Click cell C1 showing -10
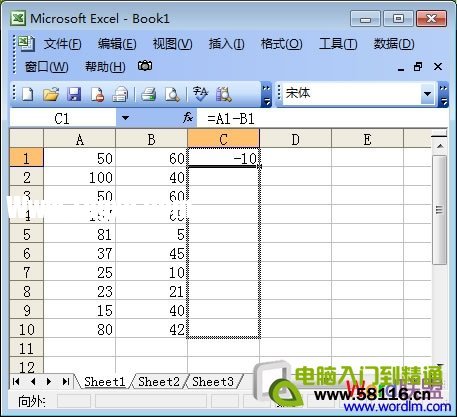 pos(223,158)
